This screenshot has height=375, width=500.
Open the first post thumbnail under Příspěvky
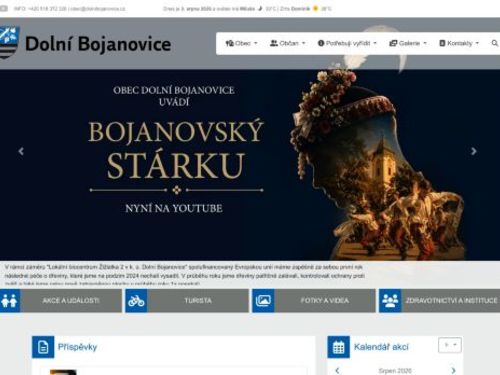click(x=63, y=372)
